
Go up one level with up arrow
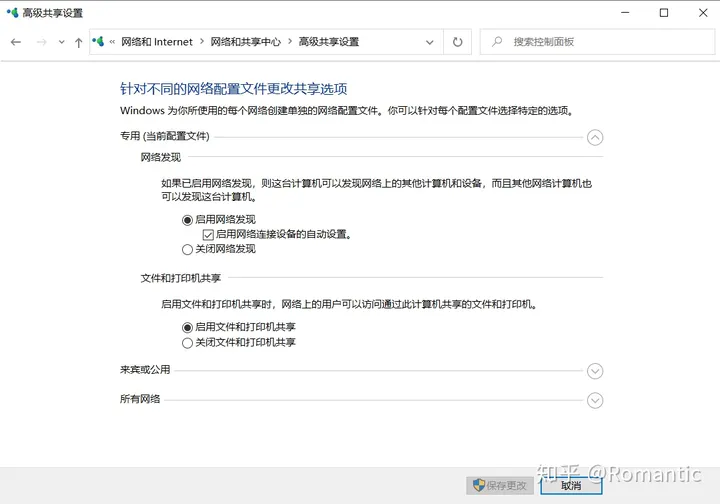tap(79, 42)
